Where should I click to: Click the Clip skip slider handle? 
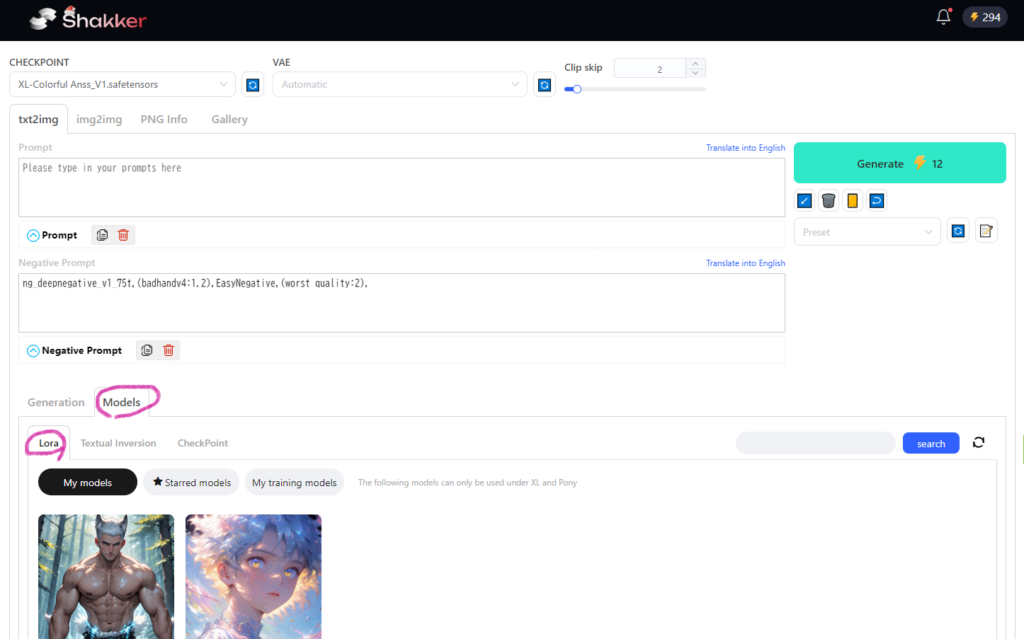pyautogui.click(x=577, y=89)
